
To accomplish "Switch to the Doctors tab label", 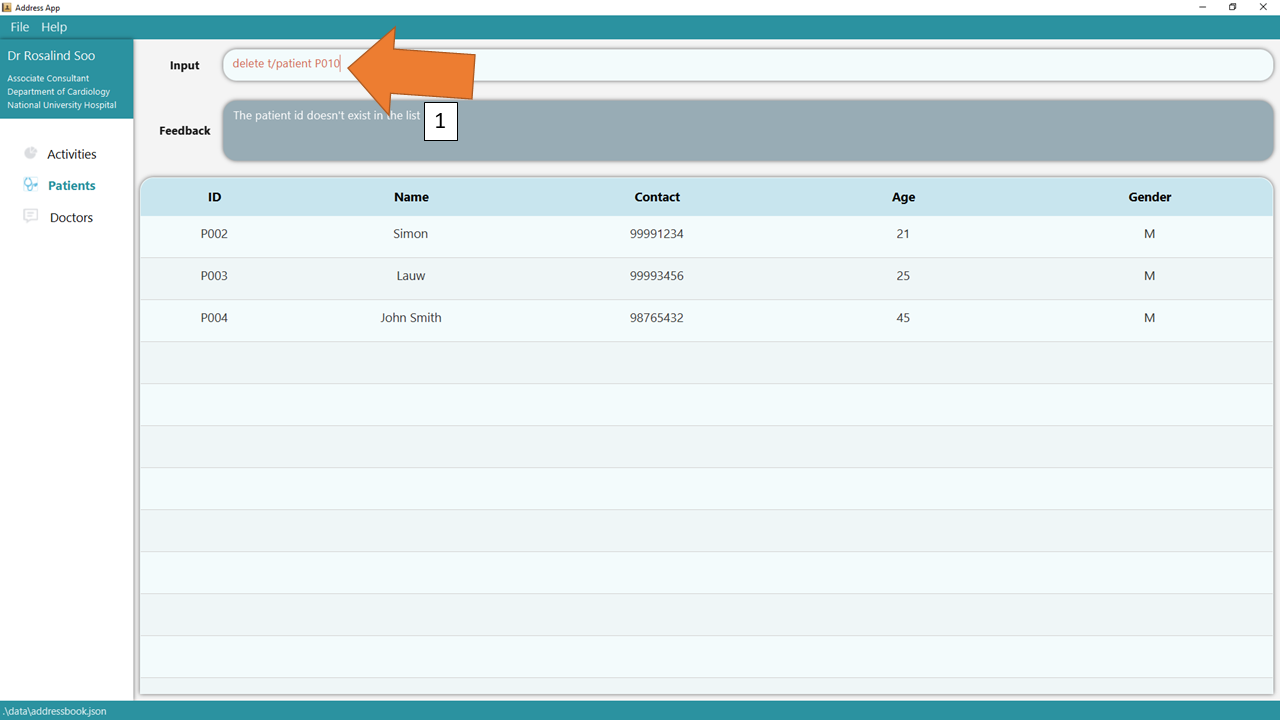I will click(71, 217).
